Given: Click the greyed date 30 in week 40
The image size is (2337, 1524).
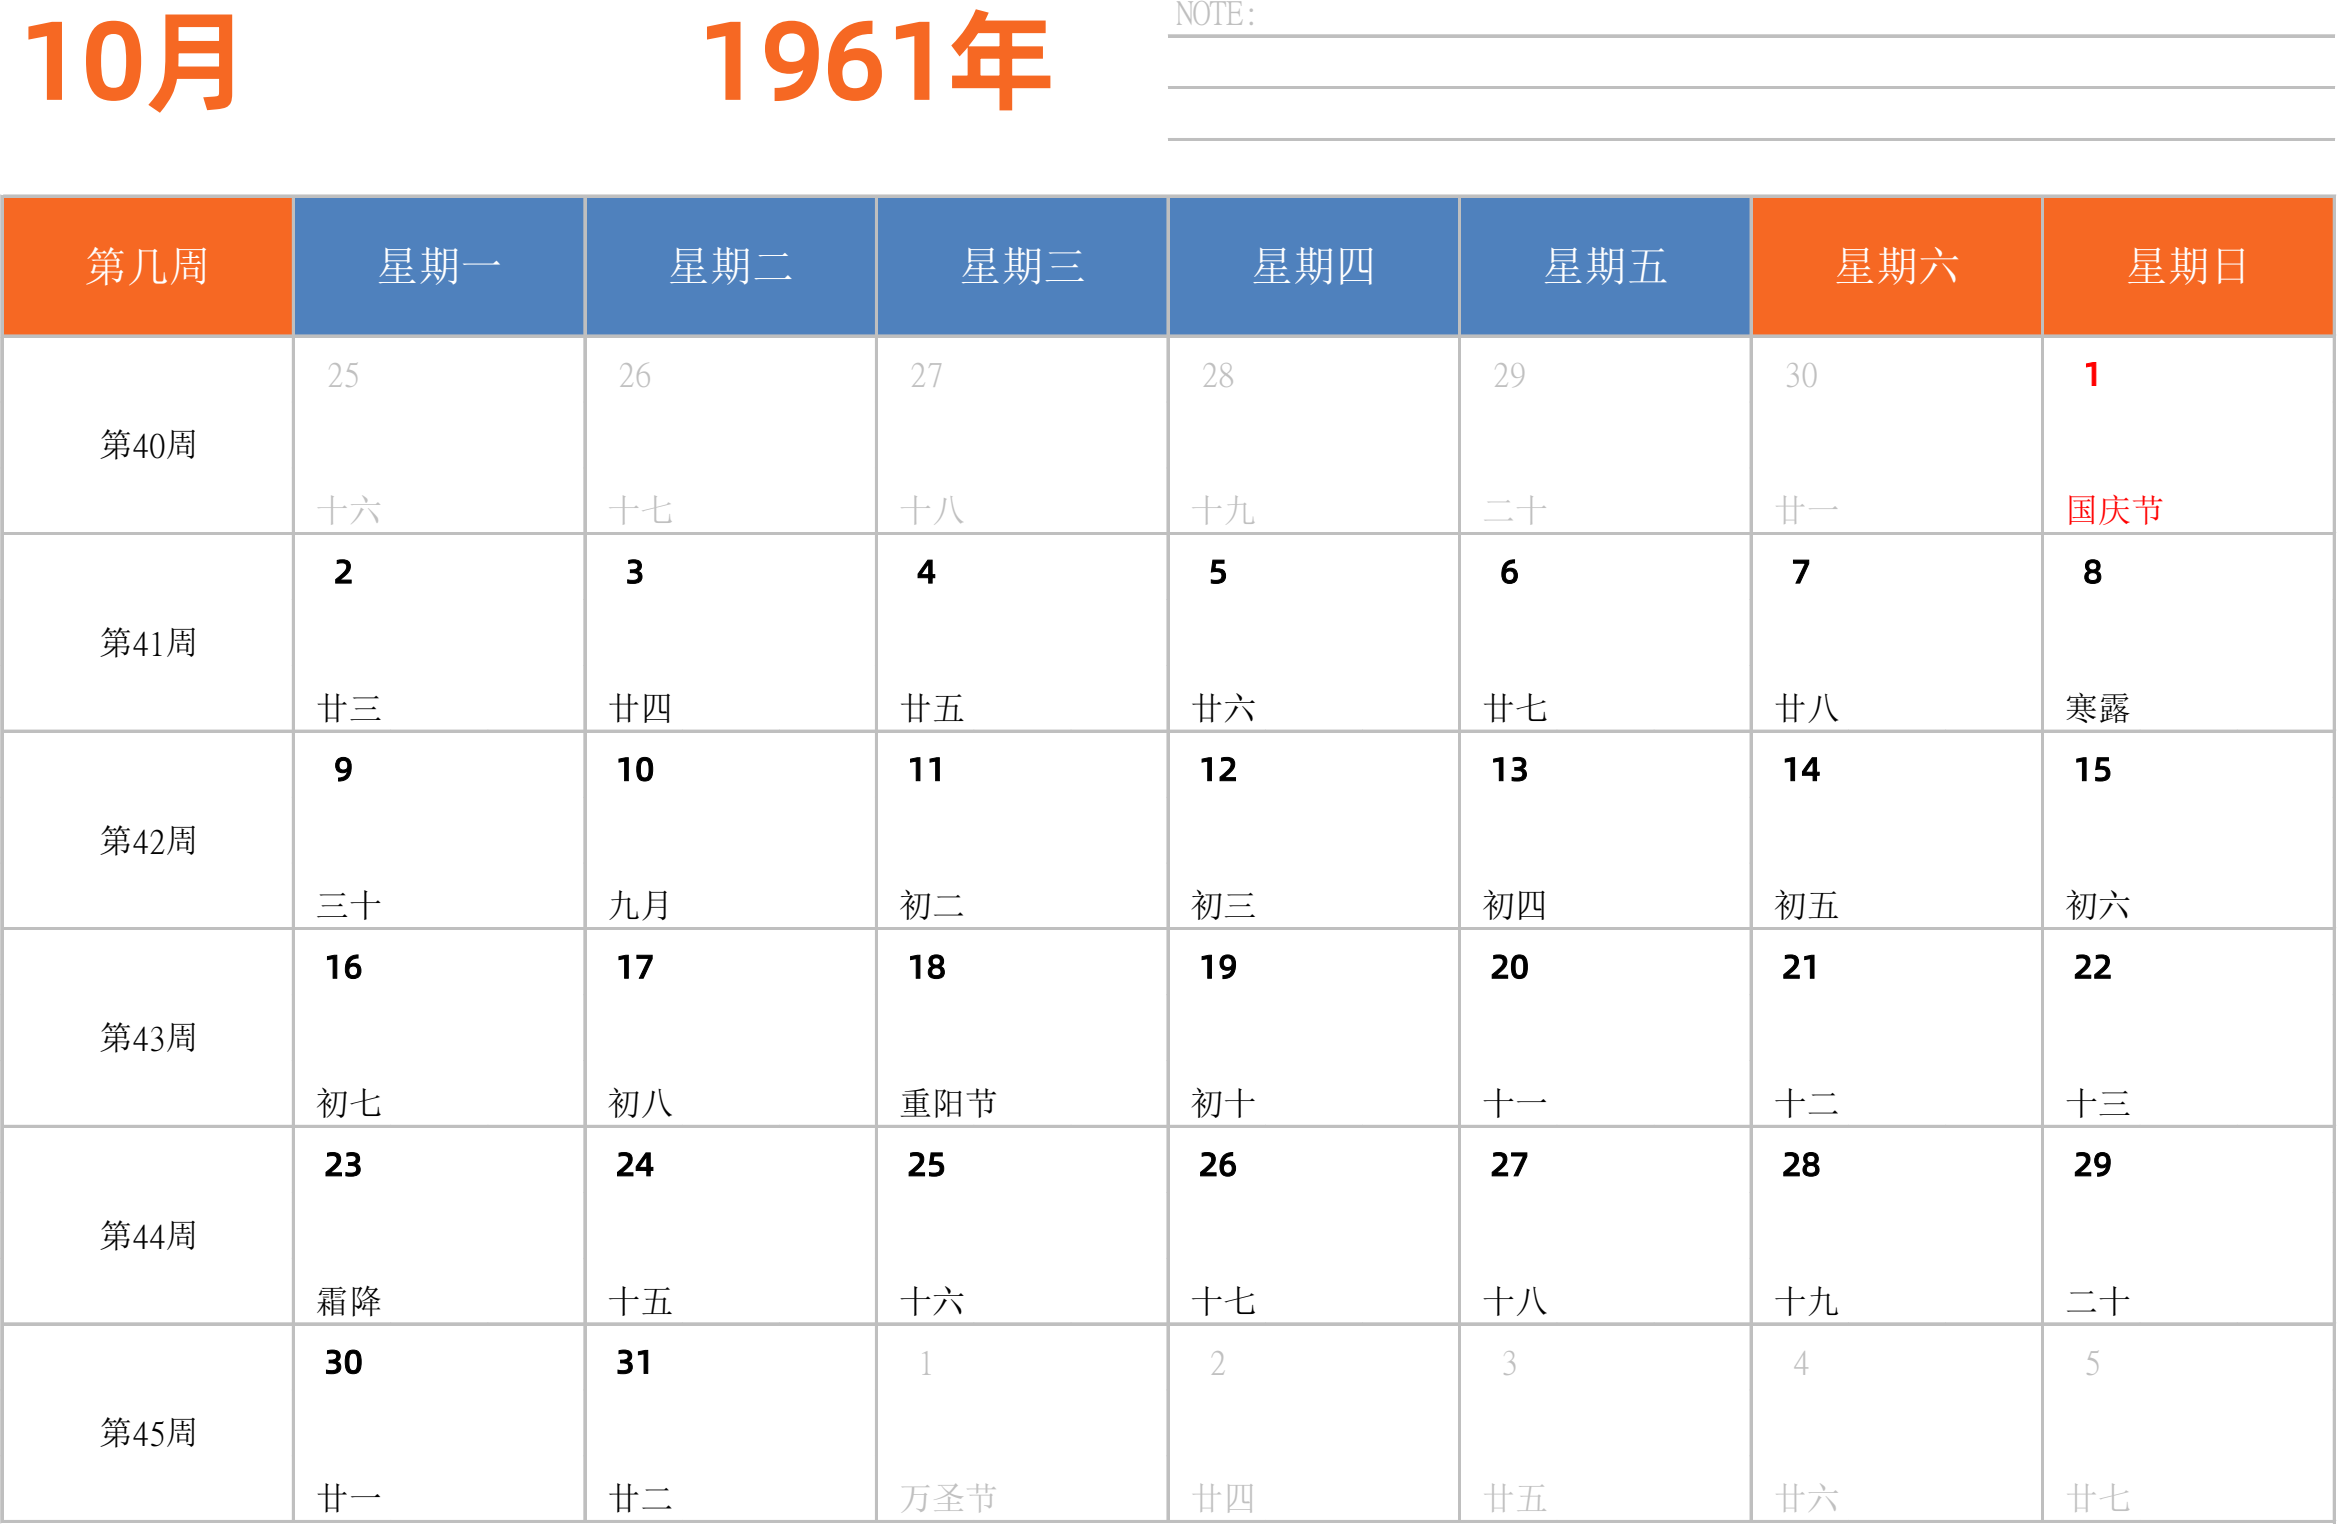Looking at the screenshot, I should click(x=1801, y=376).
